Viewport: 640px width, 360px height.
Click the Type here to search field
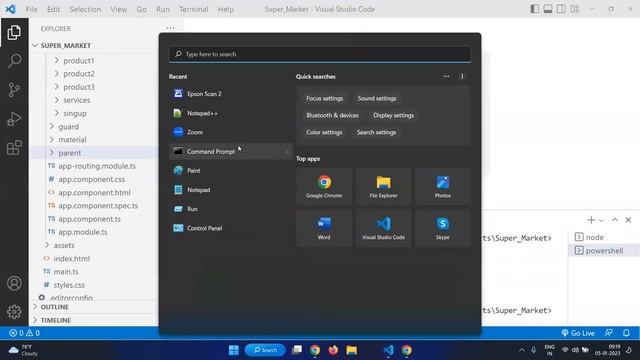pyautogui.click(x=320, y=54)
